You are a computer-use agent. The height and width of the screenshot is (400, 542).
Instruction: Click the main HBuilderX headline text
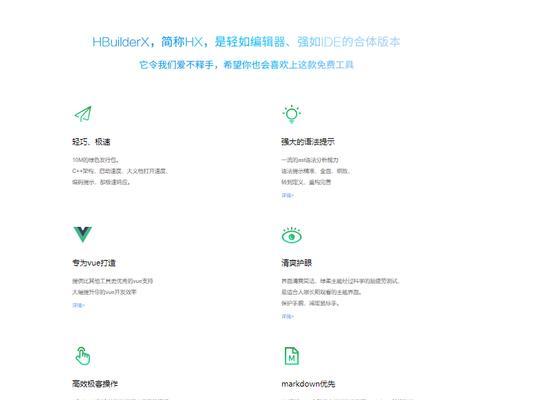pyautogui.click(x=246, y=42)
